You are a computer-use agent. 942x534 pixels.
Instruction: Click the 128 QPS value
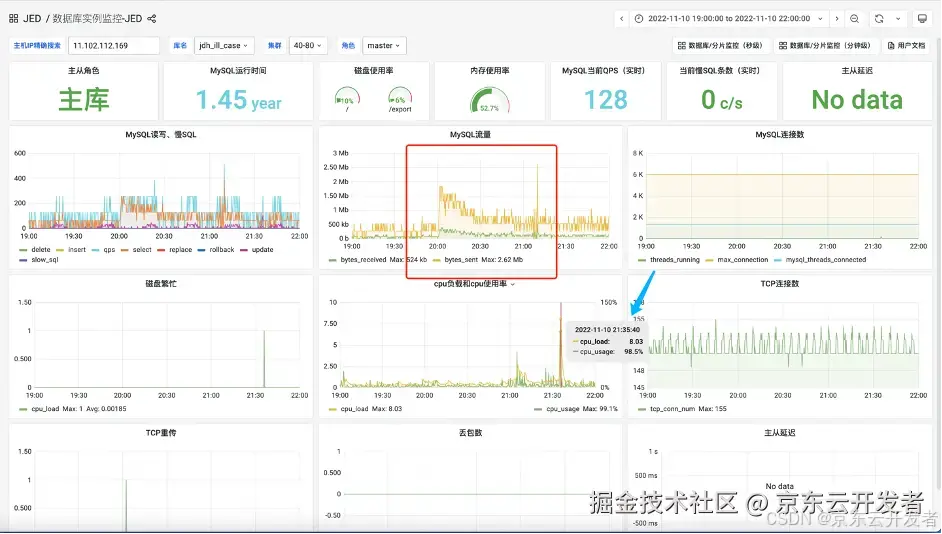[606, 100]
